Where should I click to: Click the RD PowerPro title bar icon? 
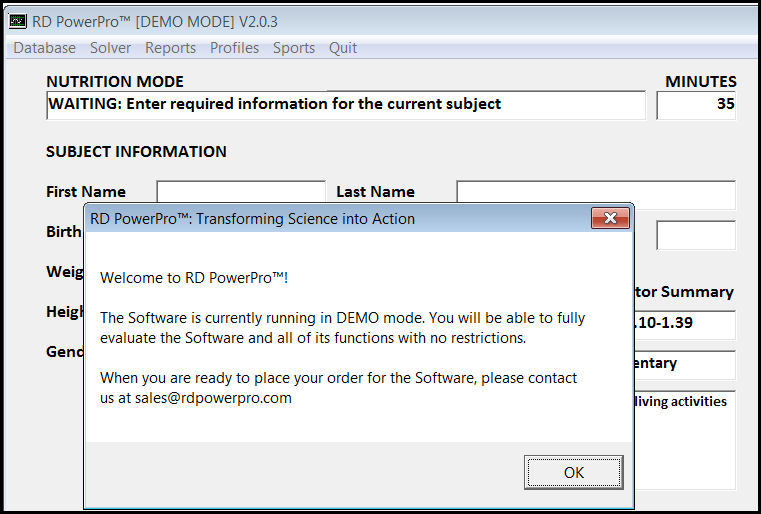click(x=18, y=21)
